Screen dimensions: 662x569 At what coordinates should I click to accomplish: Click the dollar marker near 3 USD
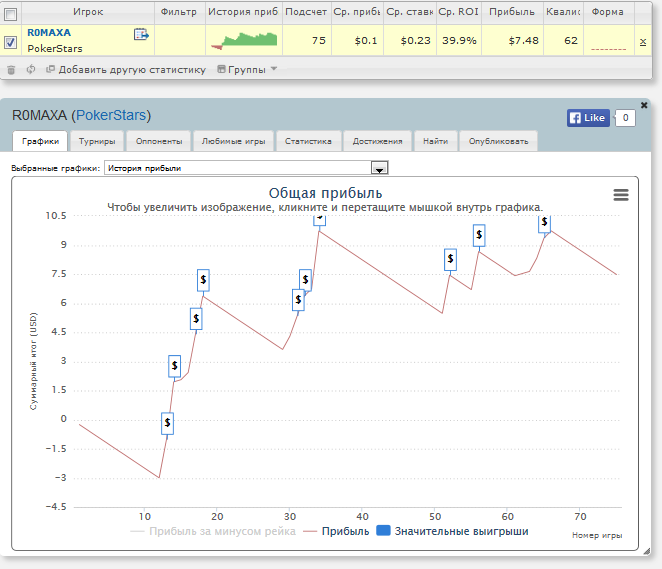[x=174, y=366]
